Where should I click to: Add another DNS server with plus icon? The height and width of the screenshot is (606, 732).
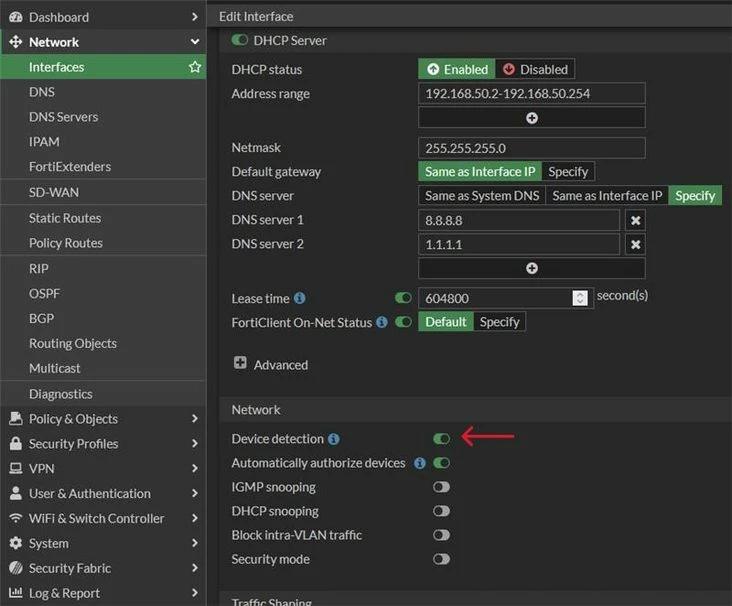[531, 268]
